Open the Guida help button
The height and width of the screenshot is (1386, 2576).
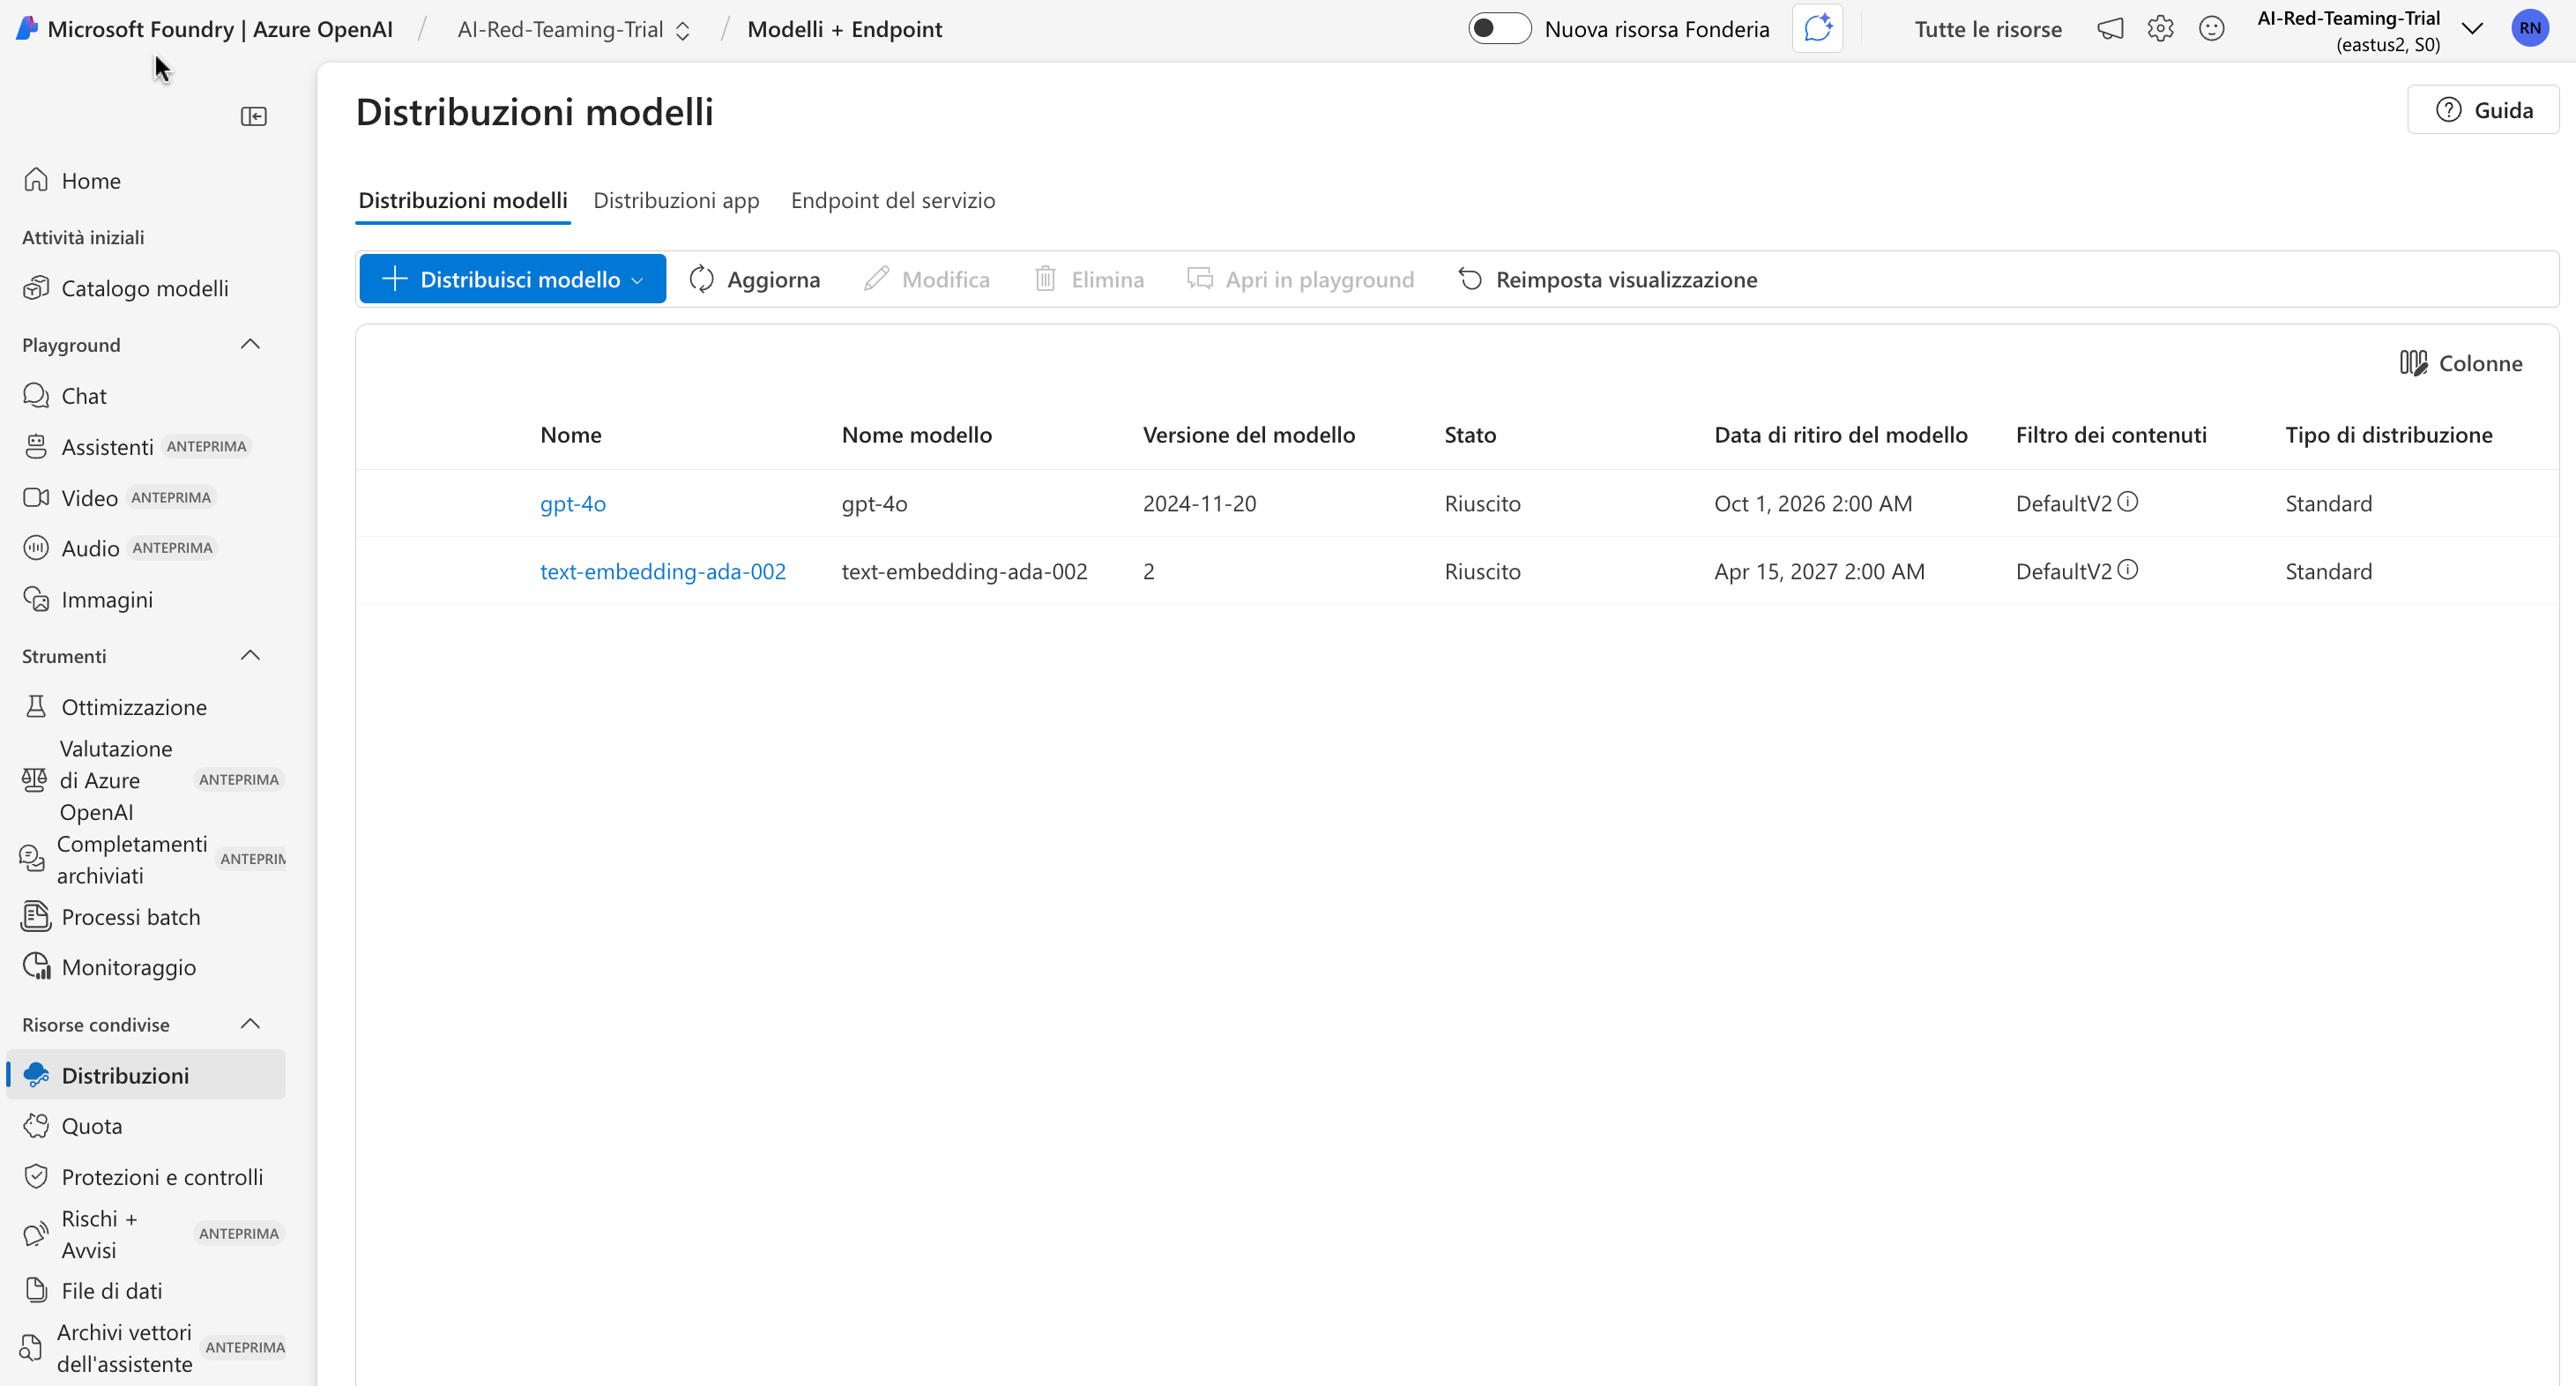(2484, 110)
